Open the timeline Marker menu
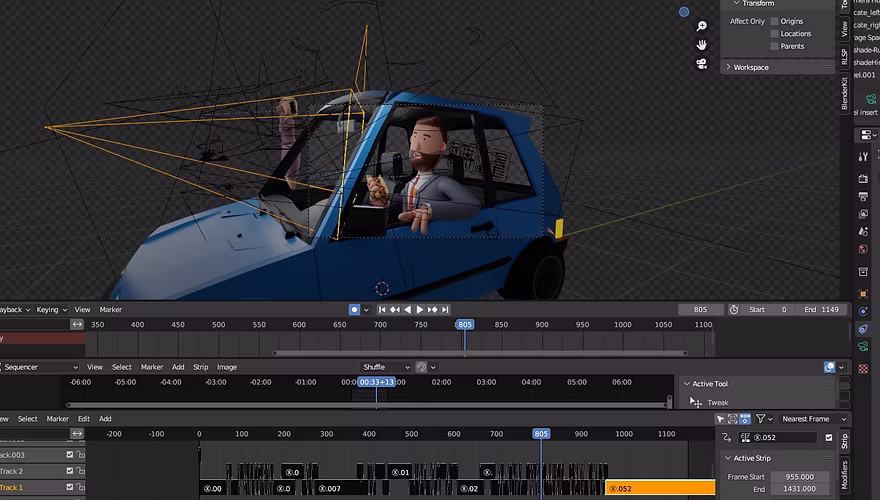The image size is (880, 500). point(111,310)
